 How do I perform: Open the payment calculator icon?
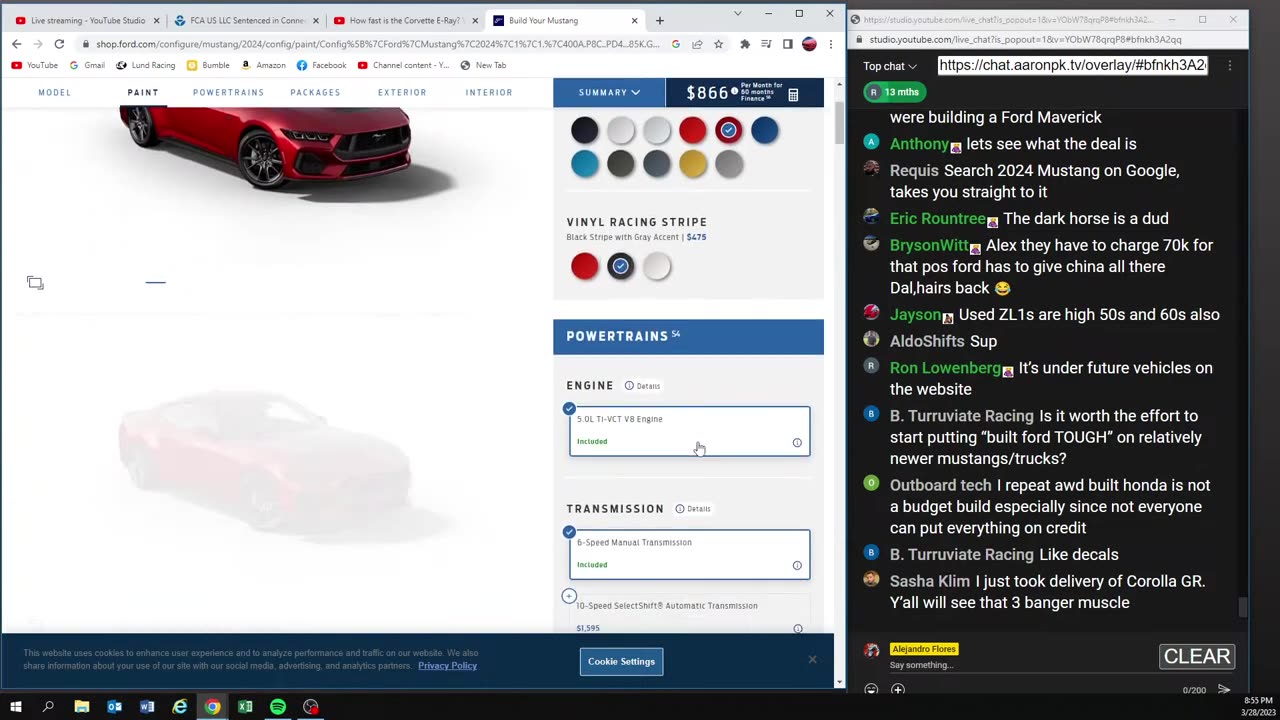click(793, 95)
